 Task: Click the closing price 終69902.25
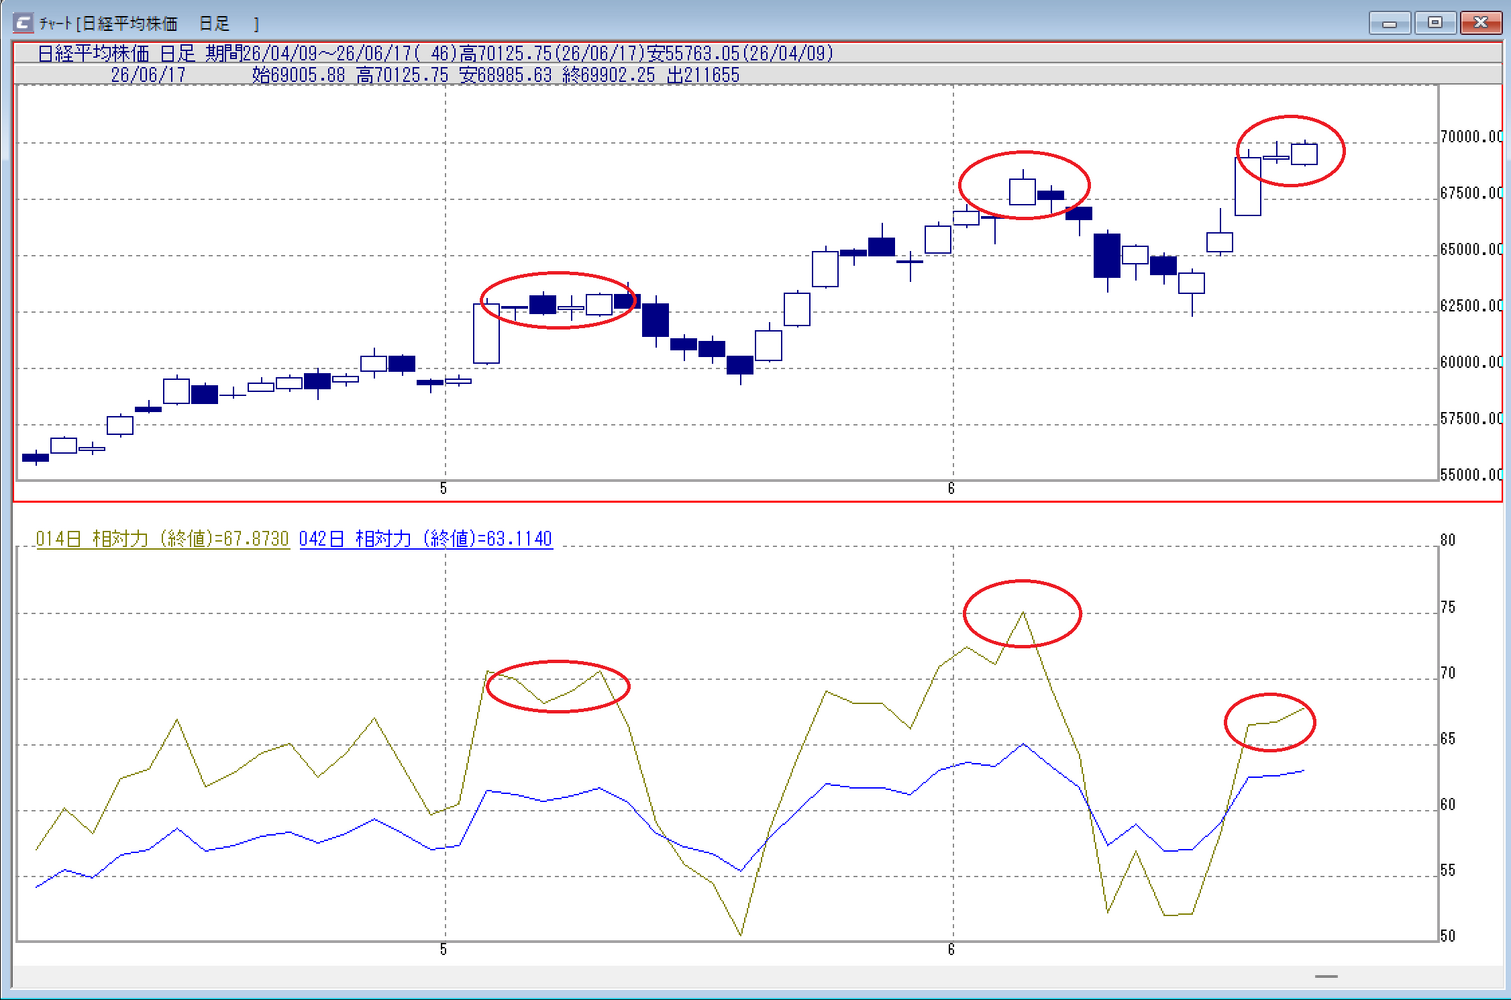point(608,75)
